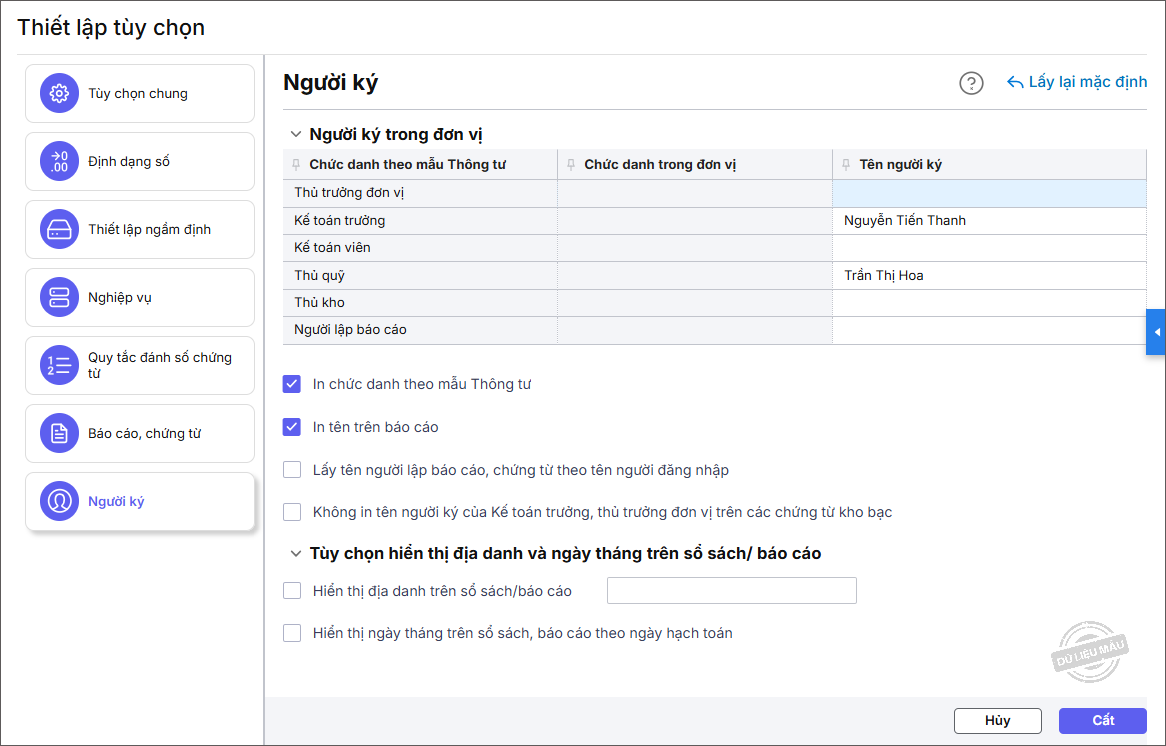This screenshot has width=1166, height=746.
Task: Switch to the Nghiệp vụ settings tab
Action: pos(140,298)
